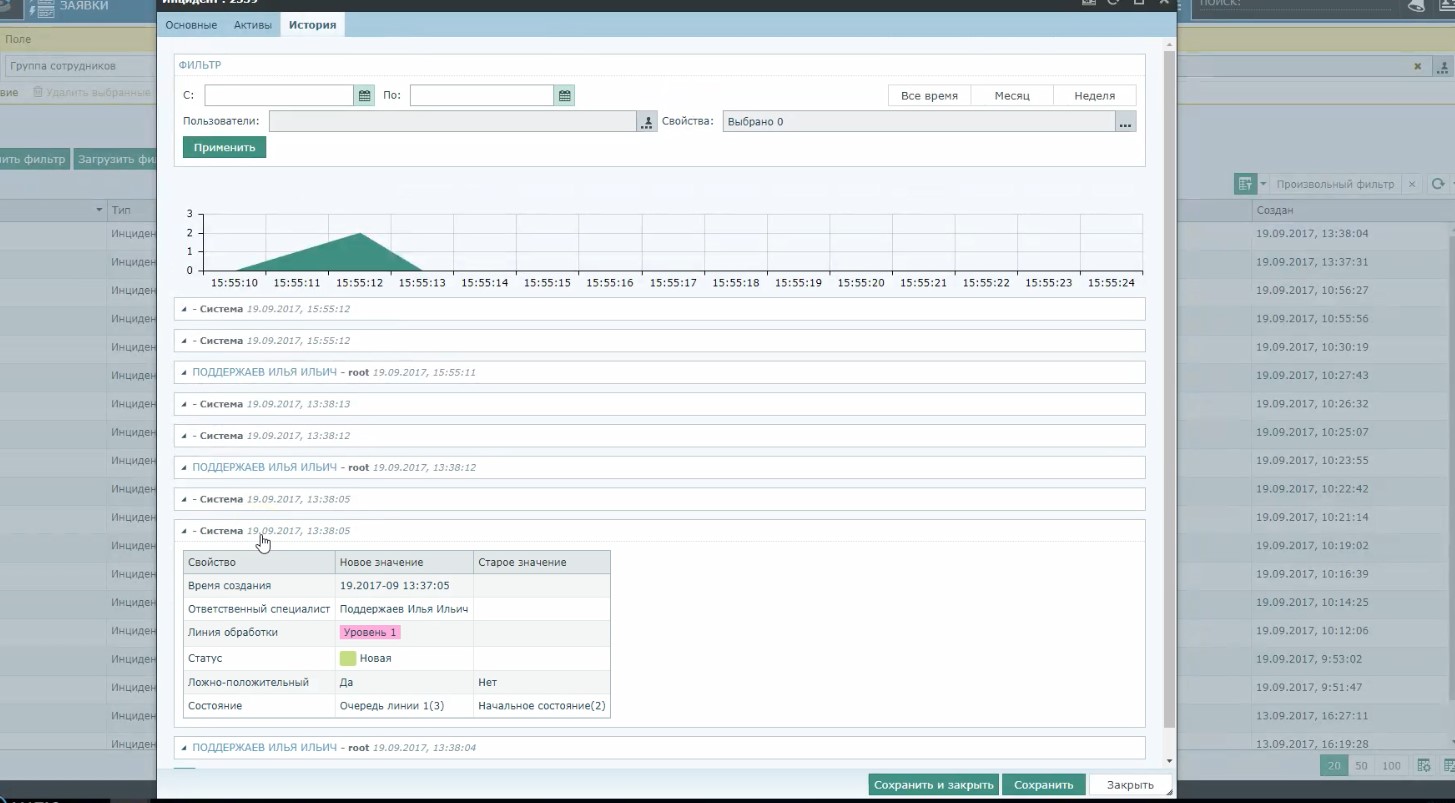
Task: Click the Пользователи input field
Action: tap(452, 122)
